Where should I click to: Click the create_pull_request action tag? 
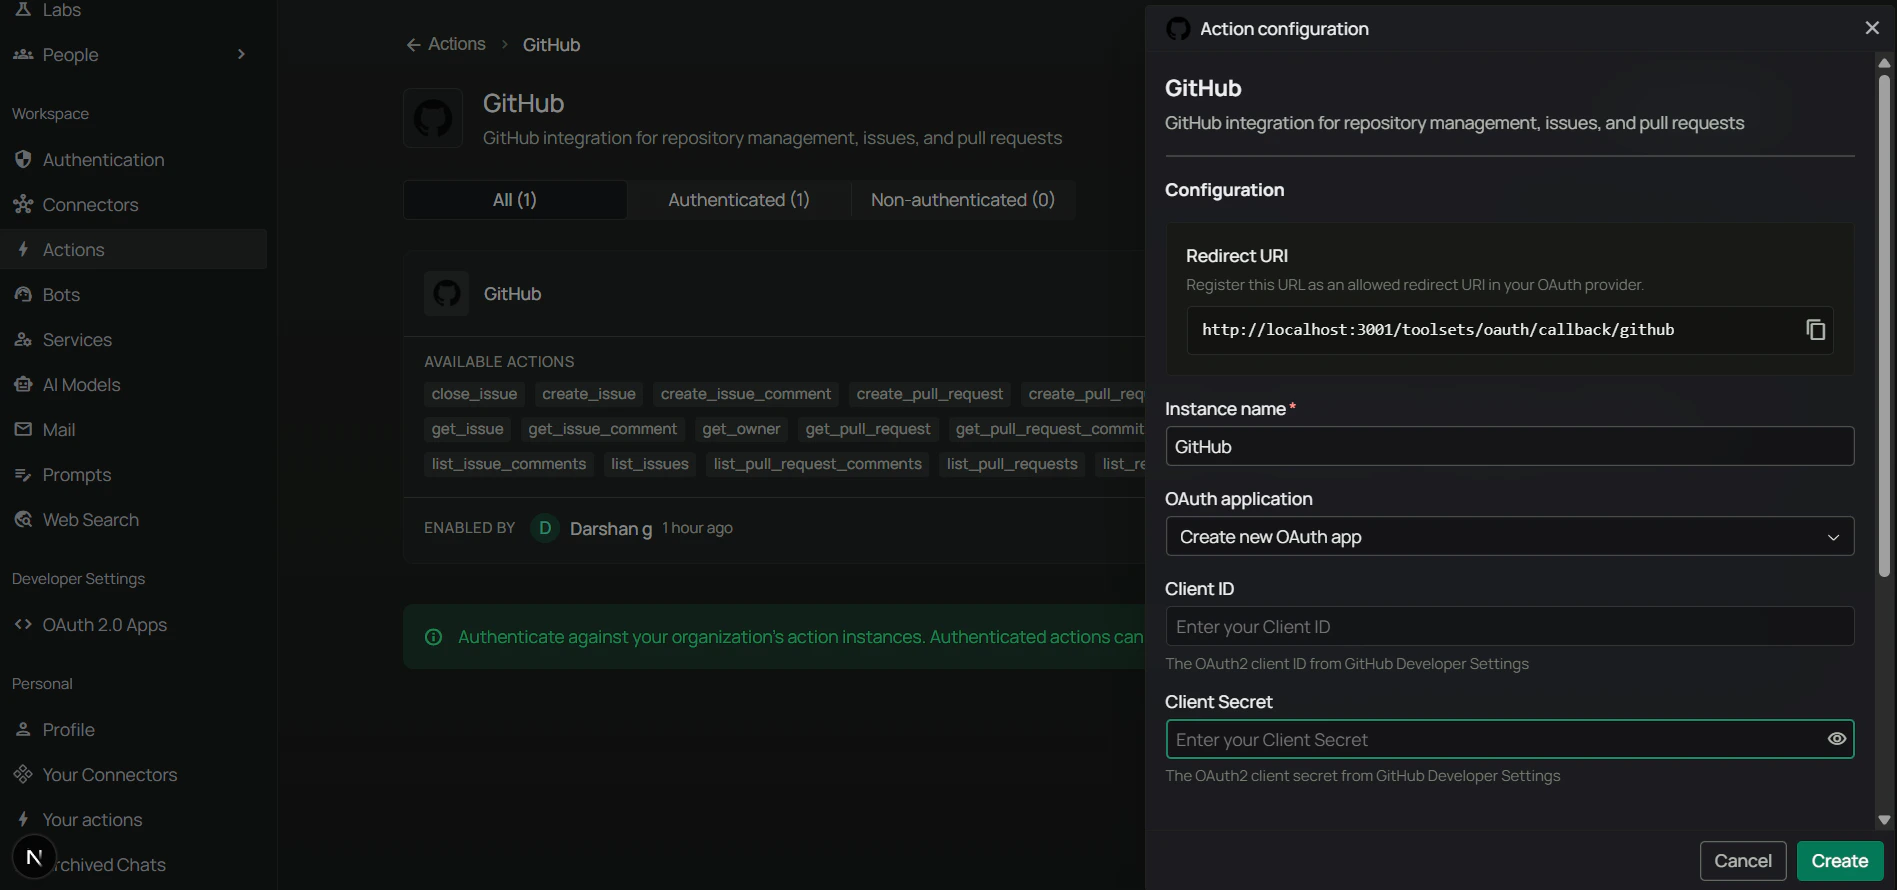930,394
